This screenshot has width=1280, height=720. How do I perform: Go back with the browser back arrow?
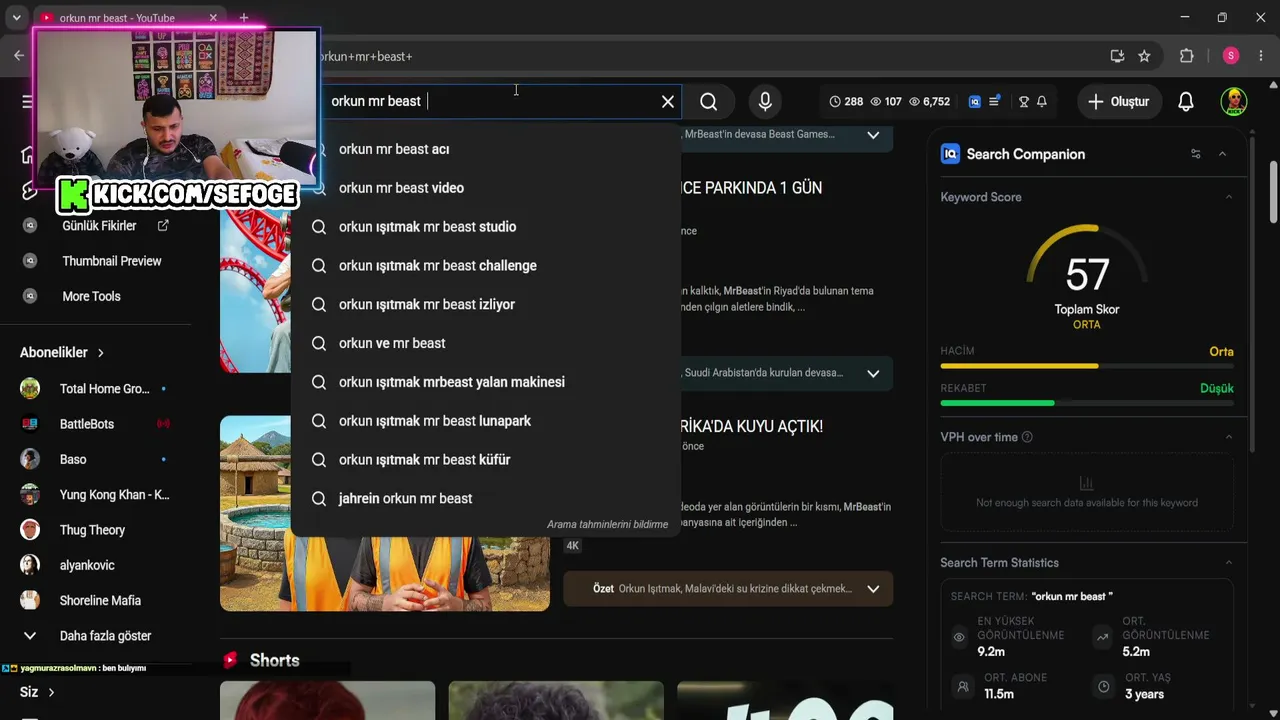[19, 56]
